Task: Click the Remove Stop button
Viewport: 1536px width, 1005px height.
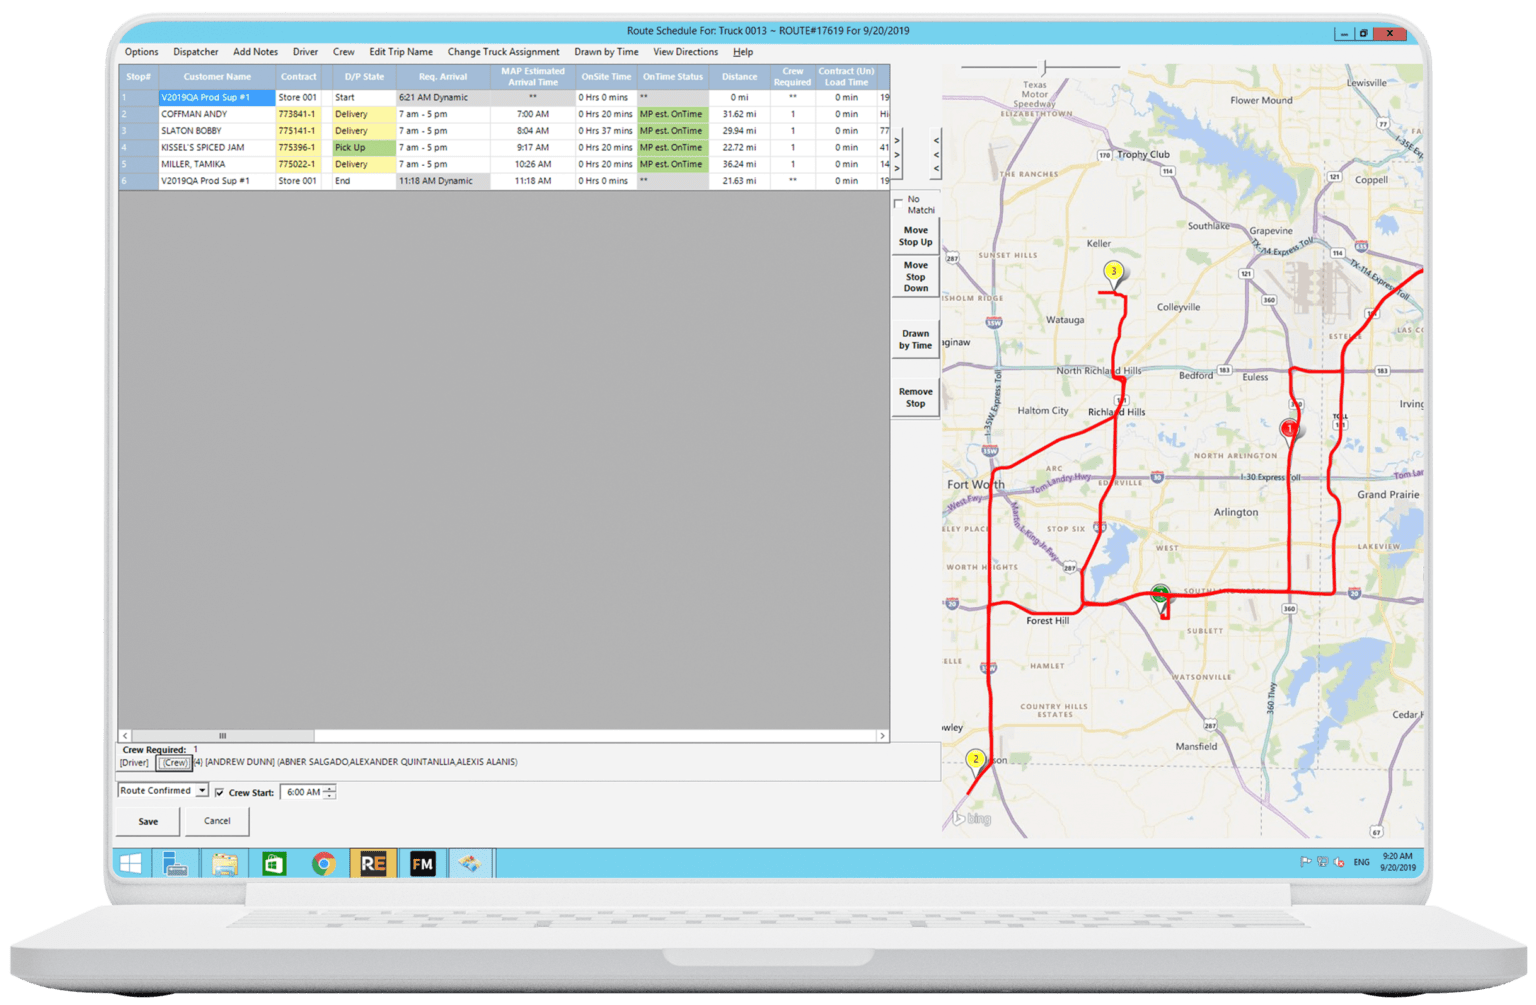Action: tap(915, 396)
